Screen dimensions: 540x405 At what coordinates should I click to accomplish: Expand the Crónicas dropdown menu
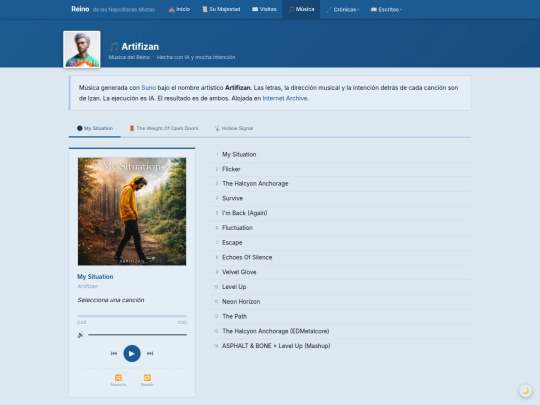(343, 9)
